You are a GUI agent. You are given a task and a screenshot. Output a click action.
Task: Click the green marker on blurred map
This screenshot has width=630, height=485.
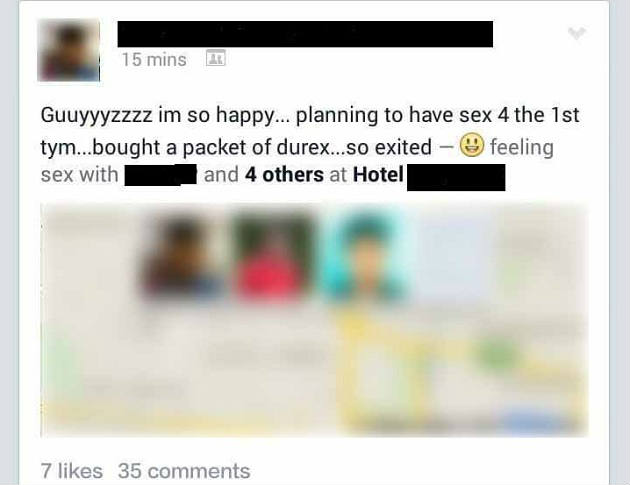coord(497,354)
